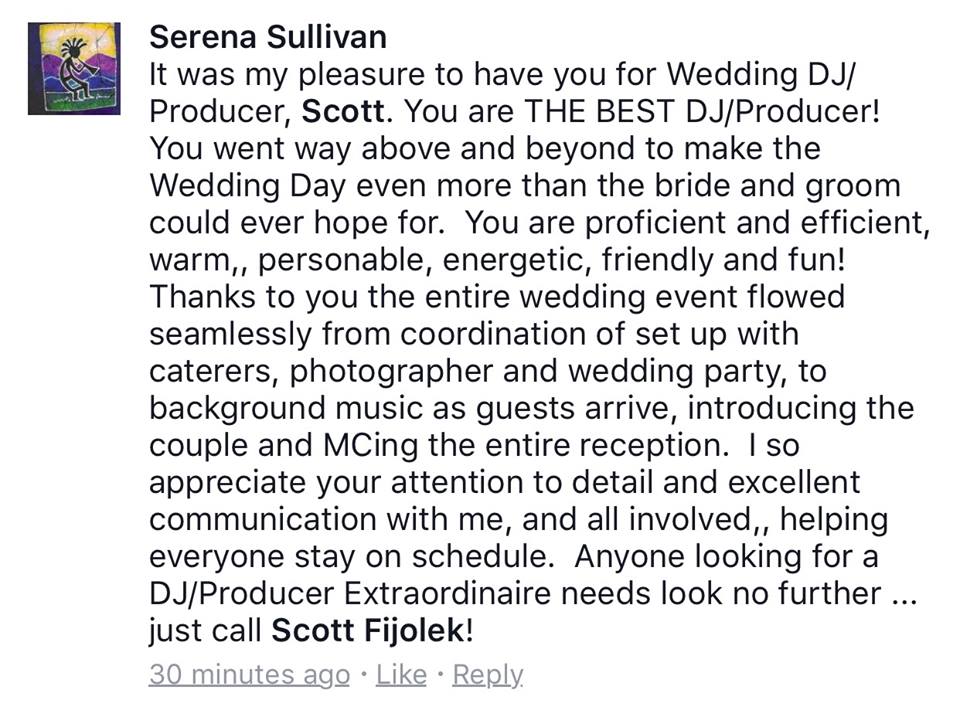Open Serena Sullivan's profile from her name
This screenshot has width=960, height=717.
268,37
